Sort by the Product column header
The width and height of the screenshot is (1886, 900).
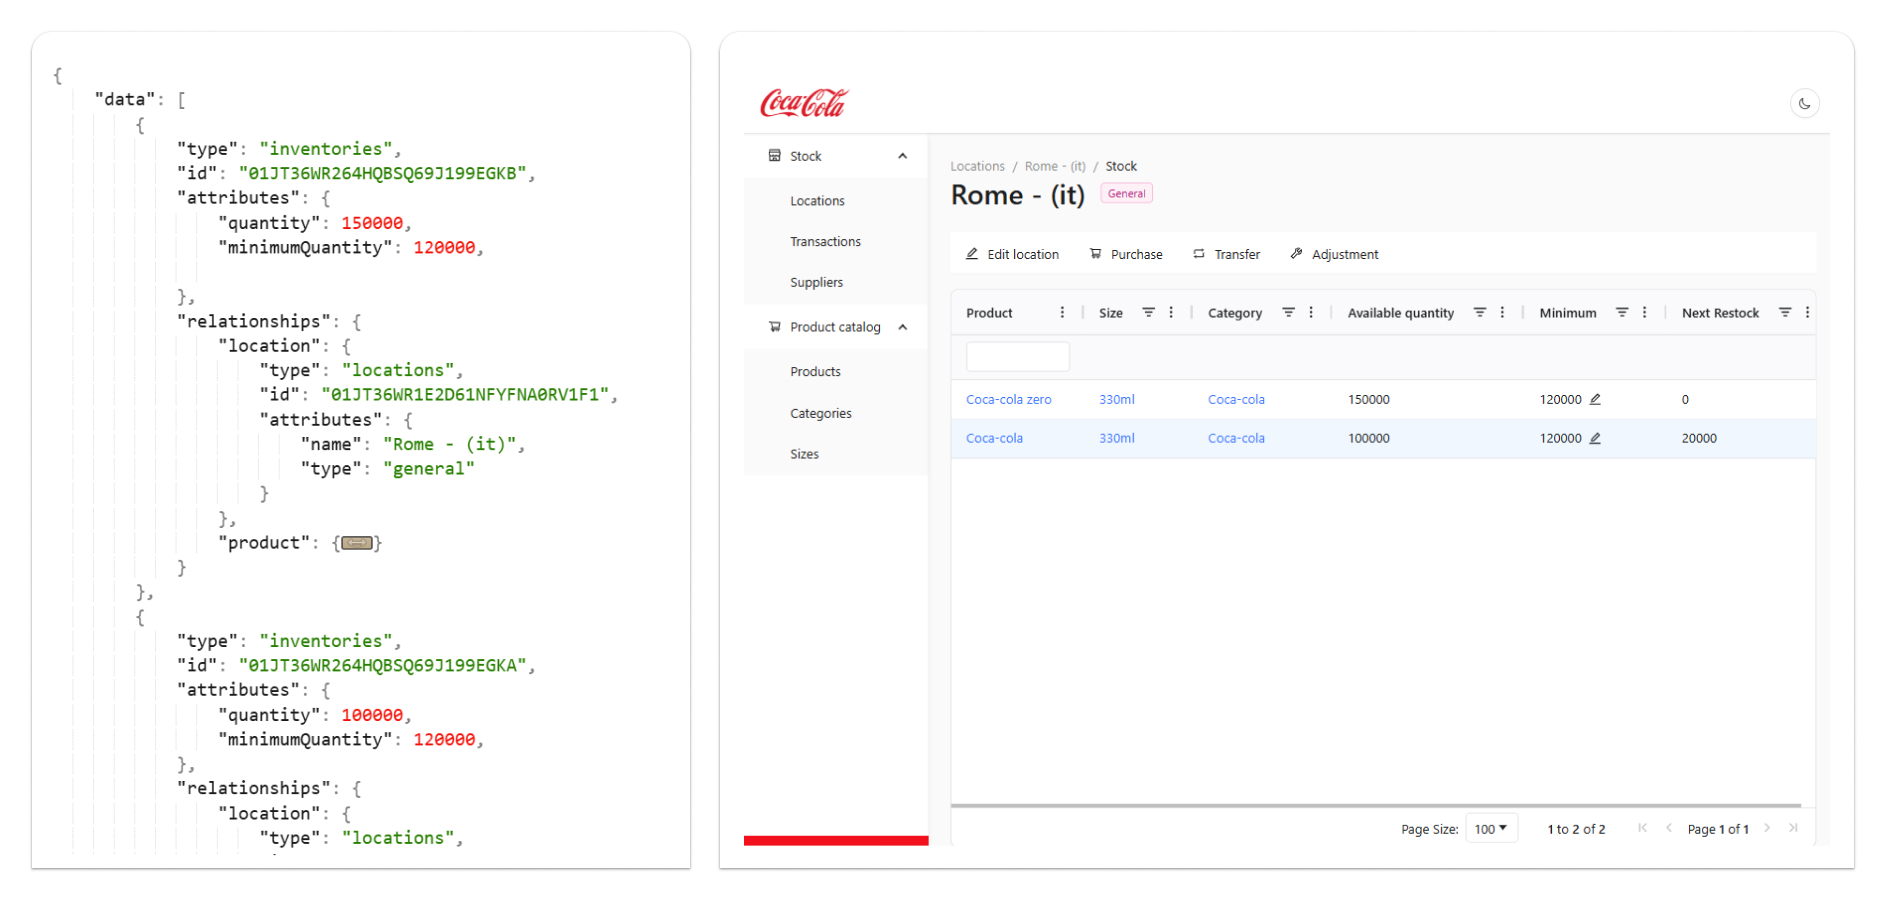pyautogui.click(x=989, y=313)
